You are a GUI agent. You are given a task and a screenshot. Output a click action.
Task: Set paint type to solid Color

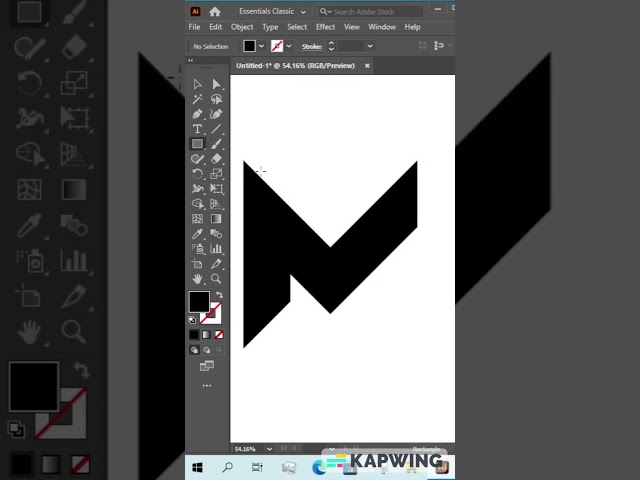(x=194, y=335)
